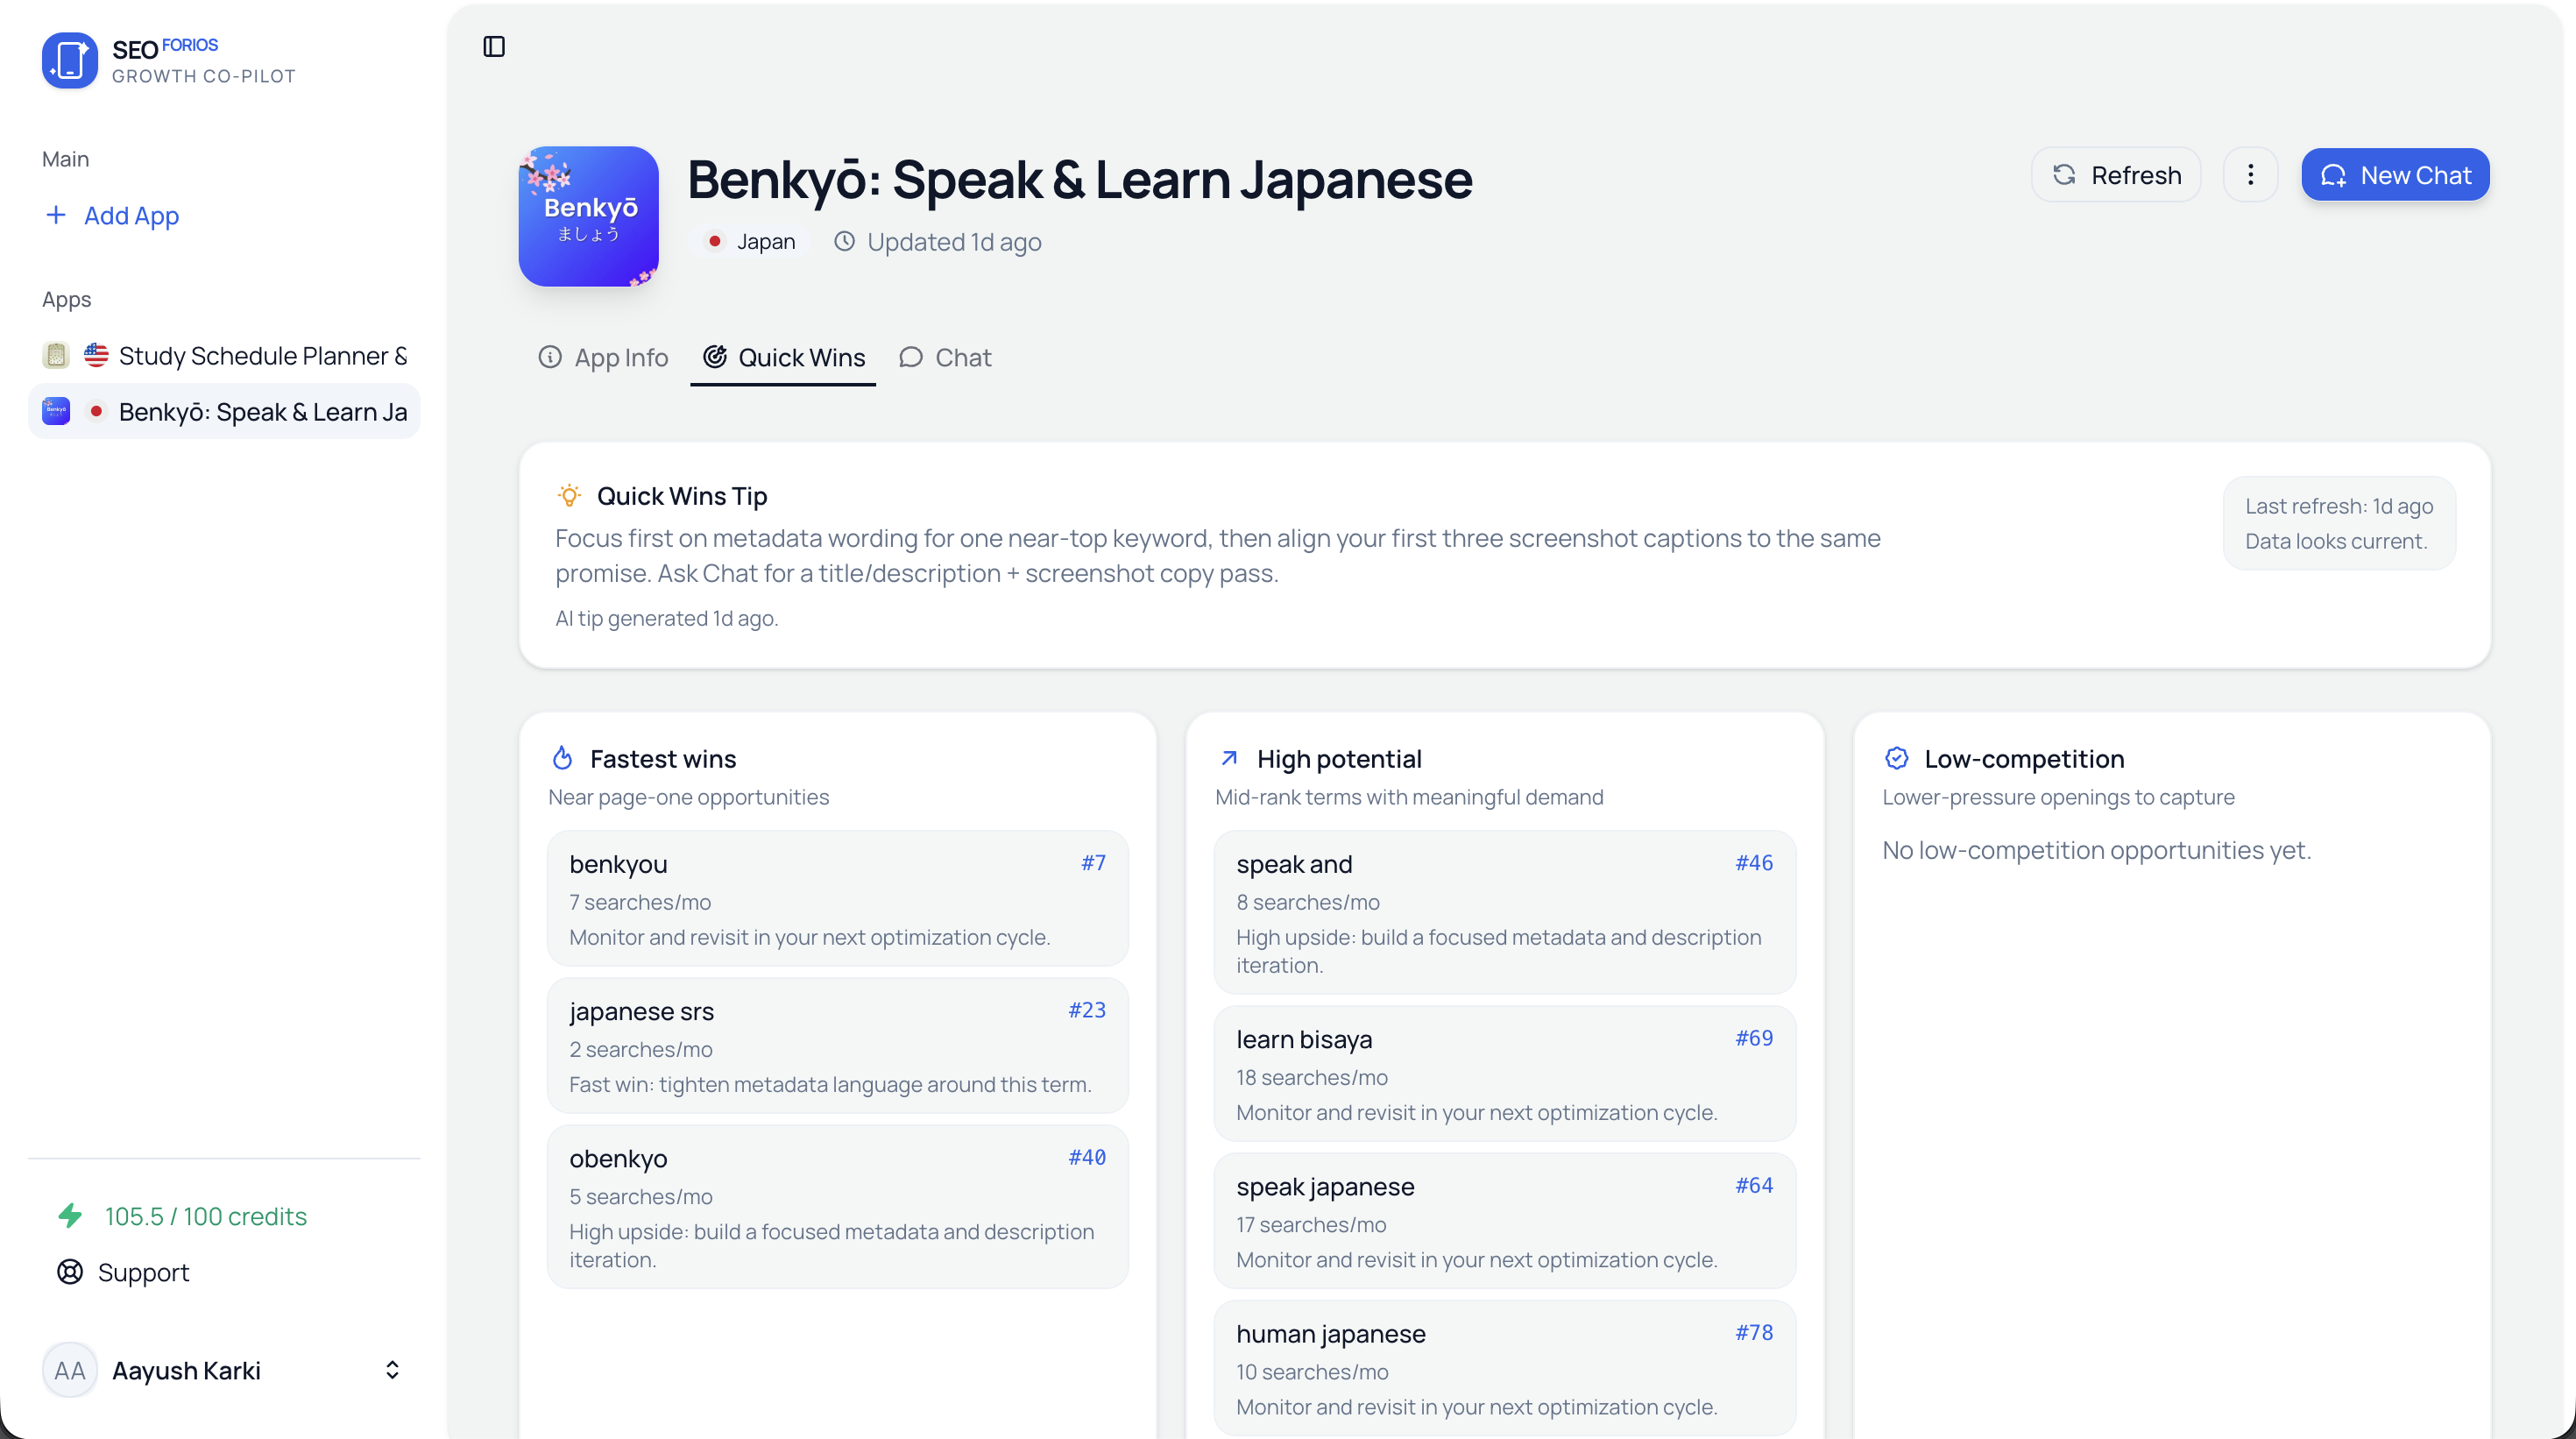2576x1439 pixels.
Task: Click the lightbulb Quick Wins Tip icon
Action: coord(569,496)
